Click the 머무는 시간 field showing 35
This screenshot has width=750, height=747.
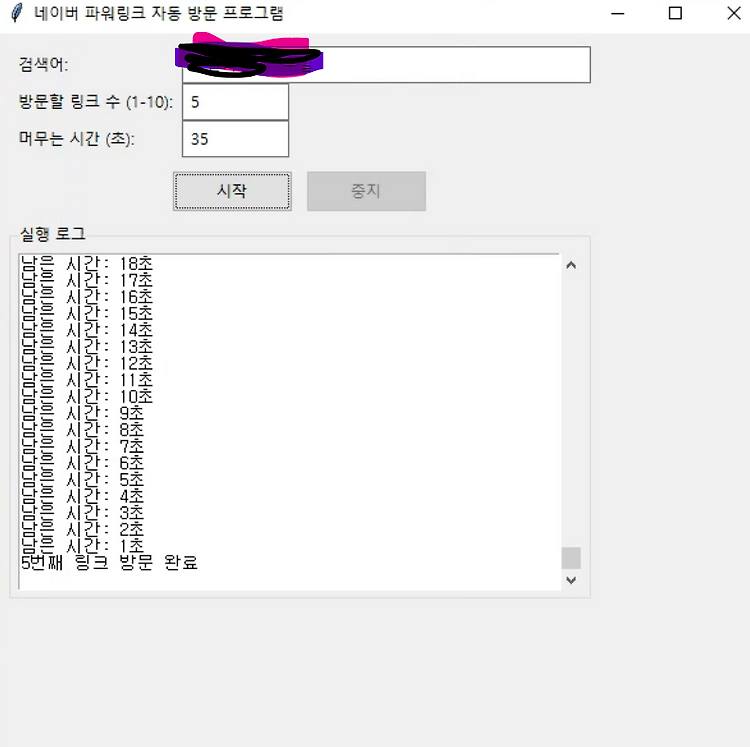point(235,139)
